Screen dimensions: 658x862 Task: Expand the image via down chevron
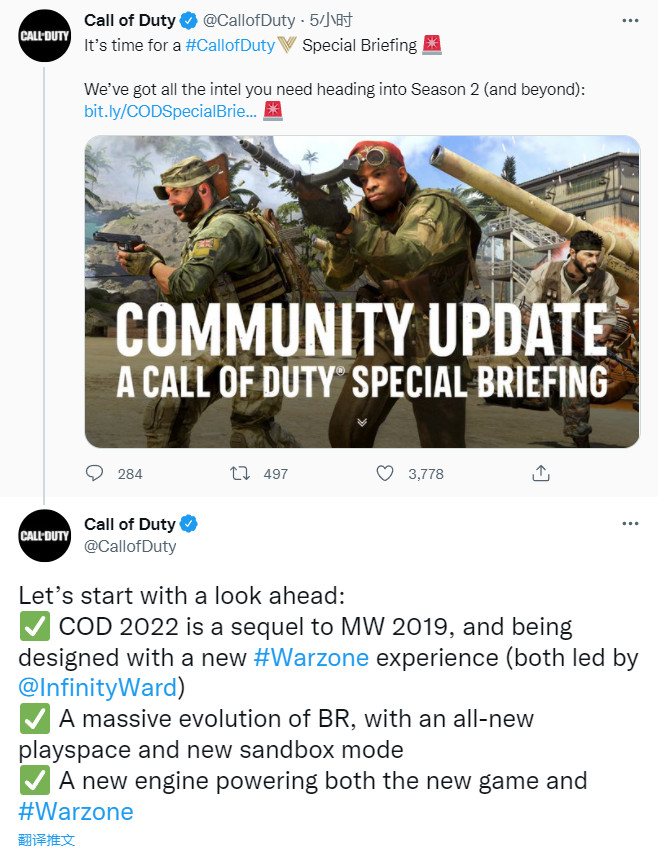pyautogui.click(x=362, y=422)
